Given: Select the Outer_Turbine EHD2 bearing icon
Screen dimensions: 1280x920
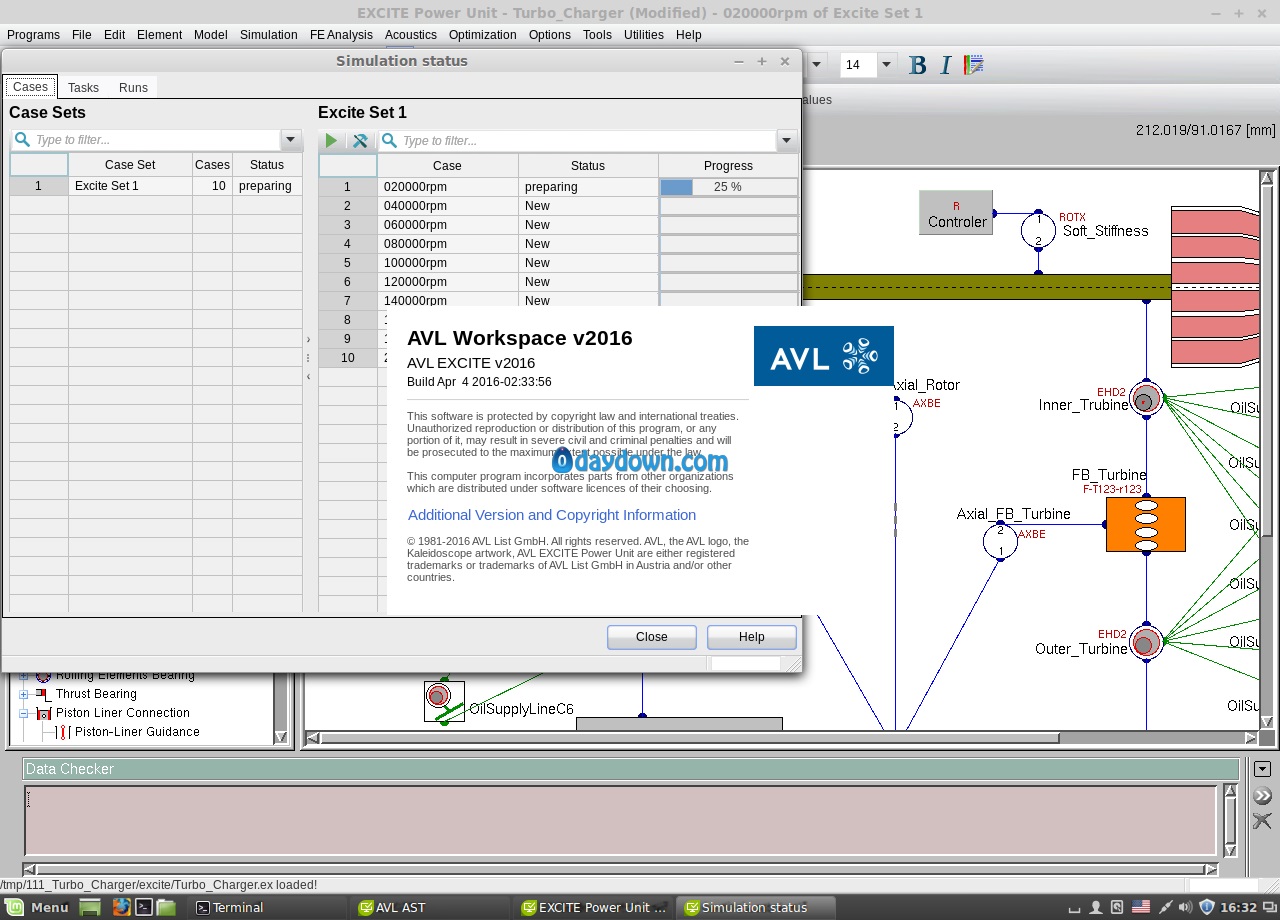Looking at the screenshot, I should [x=1146, y=642].
